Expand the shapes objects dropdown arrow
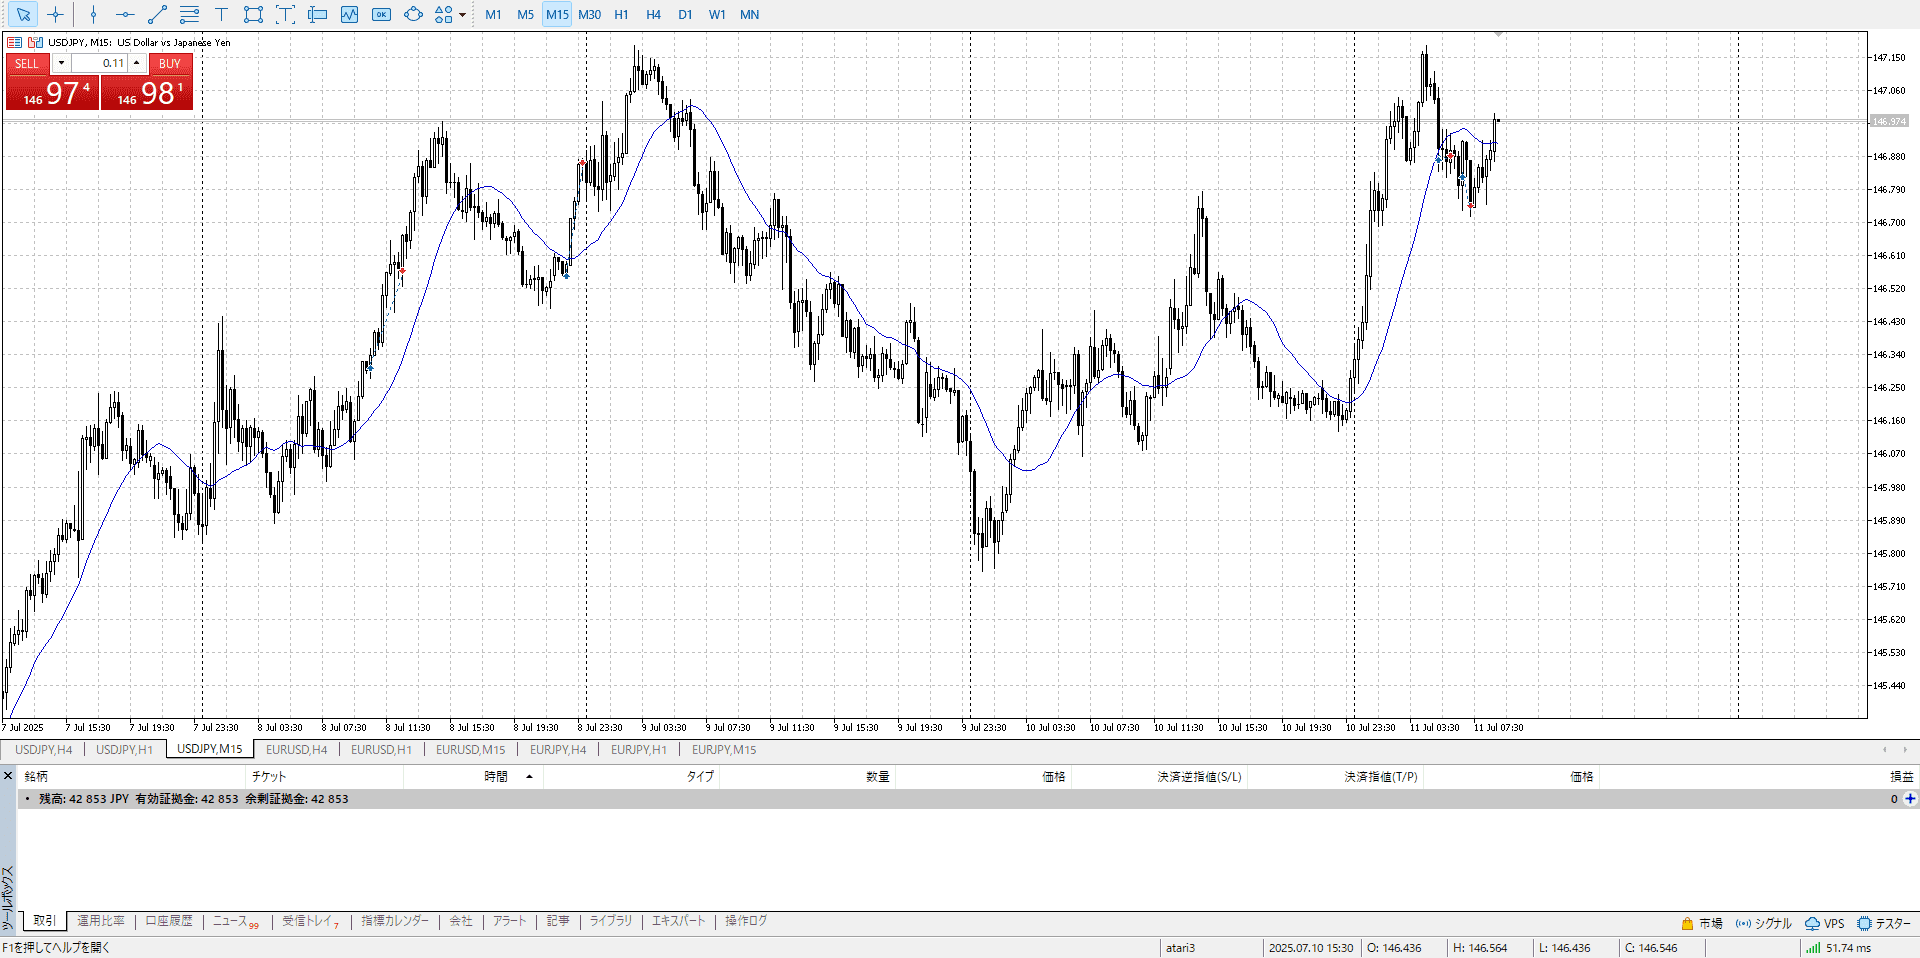This screenshot has width=1920, height=958. click(x=462, y=14)
